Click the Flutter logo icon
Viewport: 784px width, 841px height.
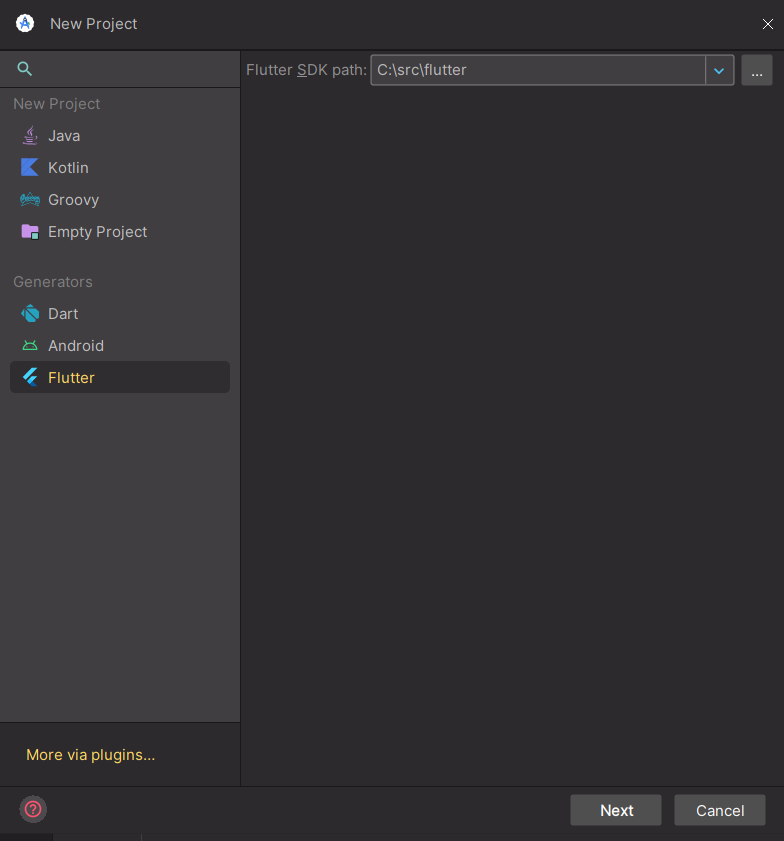tap(30, 377)
